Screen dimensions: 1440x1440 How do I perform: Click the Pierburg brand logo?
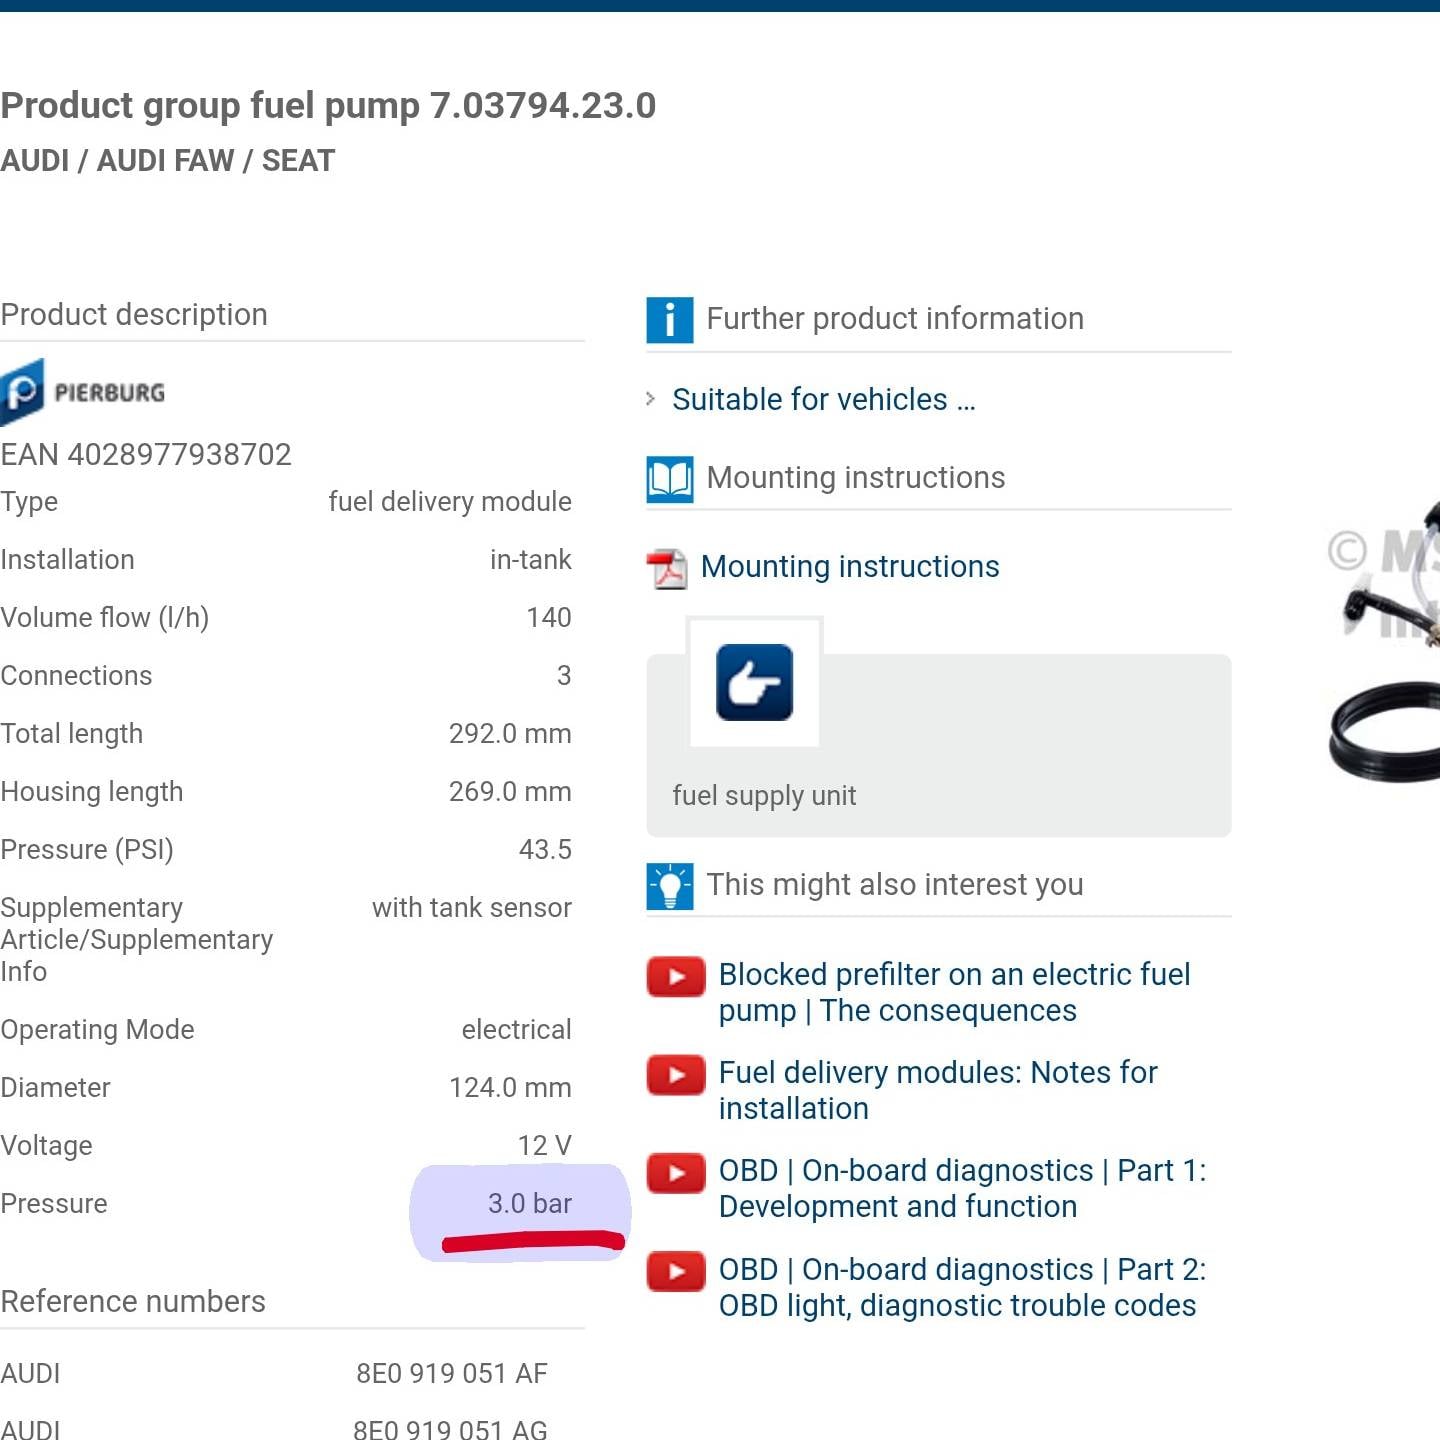coord(83,391)
